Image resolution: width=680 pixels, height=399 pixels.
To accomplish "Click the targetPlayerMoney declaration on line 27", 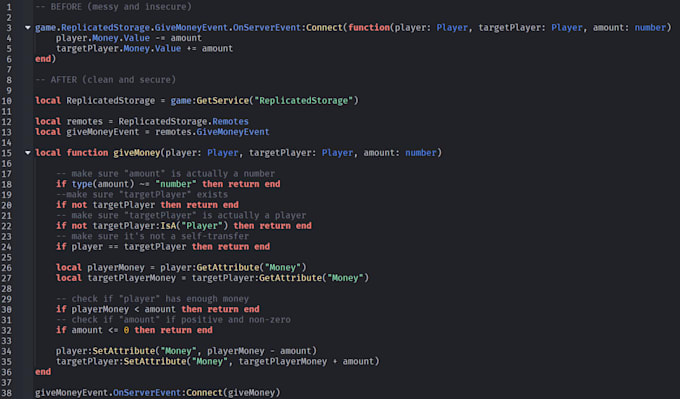I will 131,278.
